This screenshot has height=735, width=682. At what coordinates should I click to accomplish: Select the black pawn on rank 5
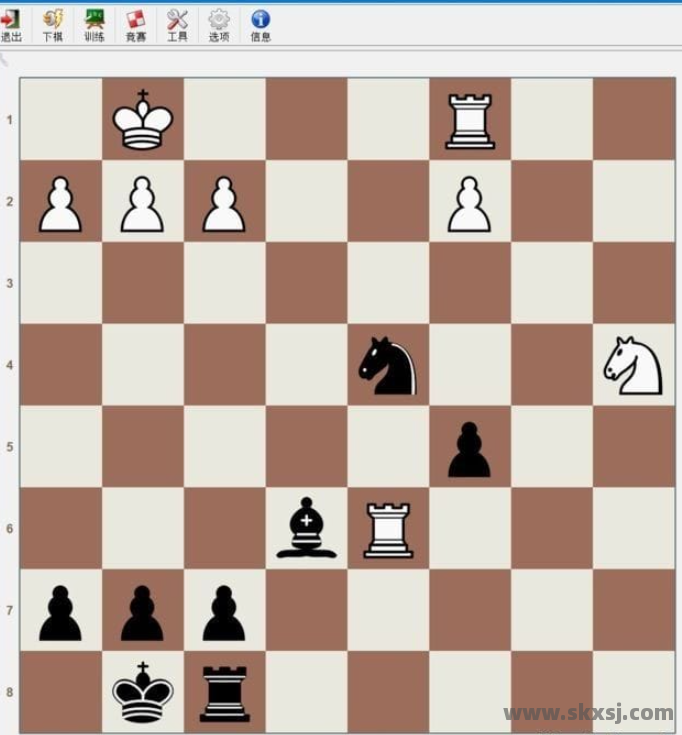click(470, 448)
